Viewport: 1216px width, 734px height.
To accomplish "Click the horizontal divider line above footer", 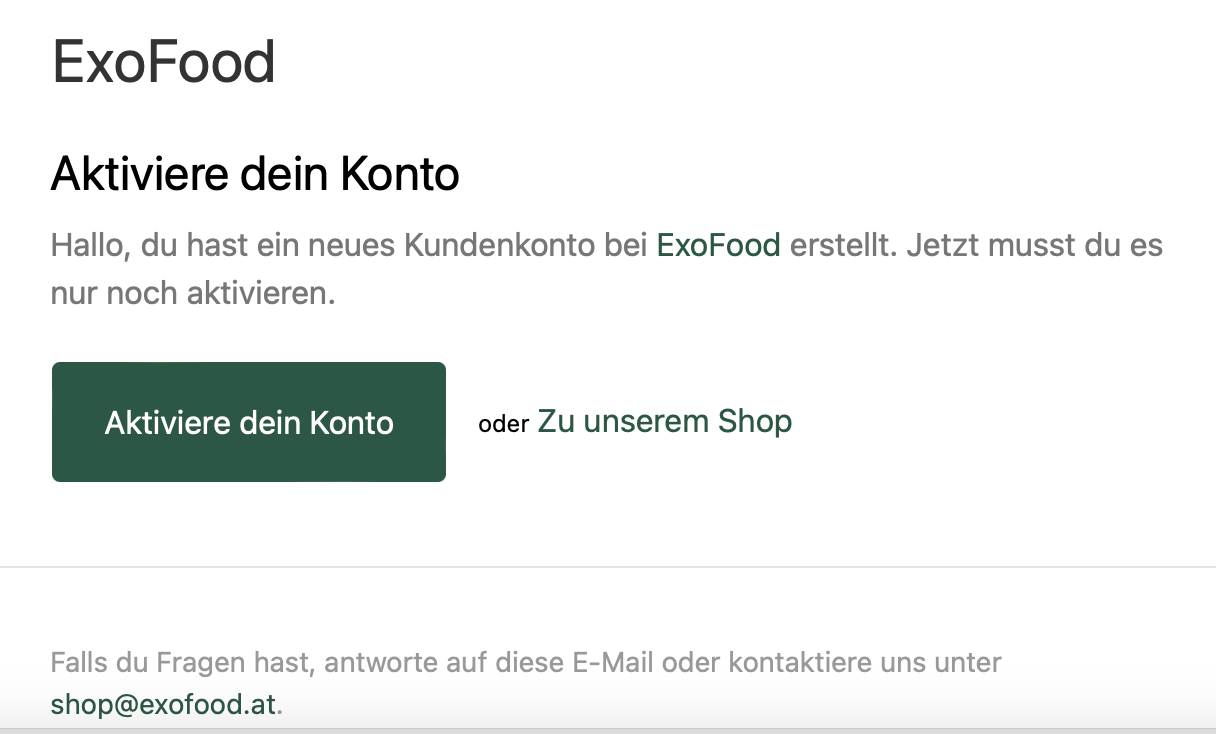I will 608,567.
